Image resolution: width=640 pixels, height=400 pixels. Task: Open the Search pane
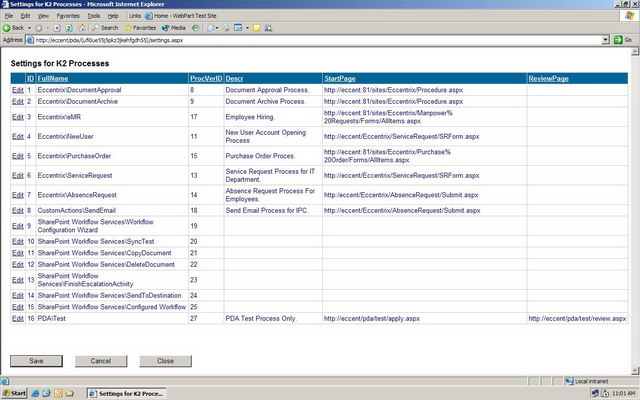coord(105,28)
